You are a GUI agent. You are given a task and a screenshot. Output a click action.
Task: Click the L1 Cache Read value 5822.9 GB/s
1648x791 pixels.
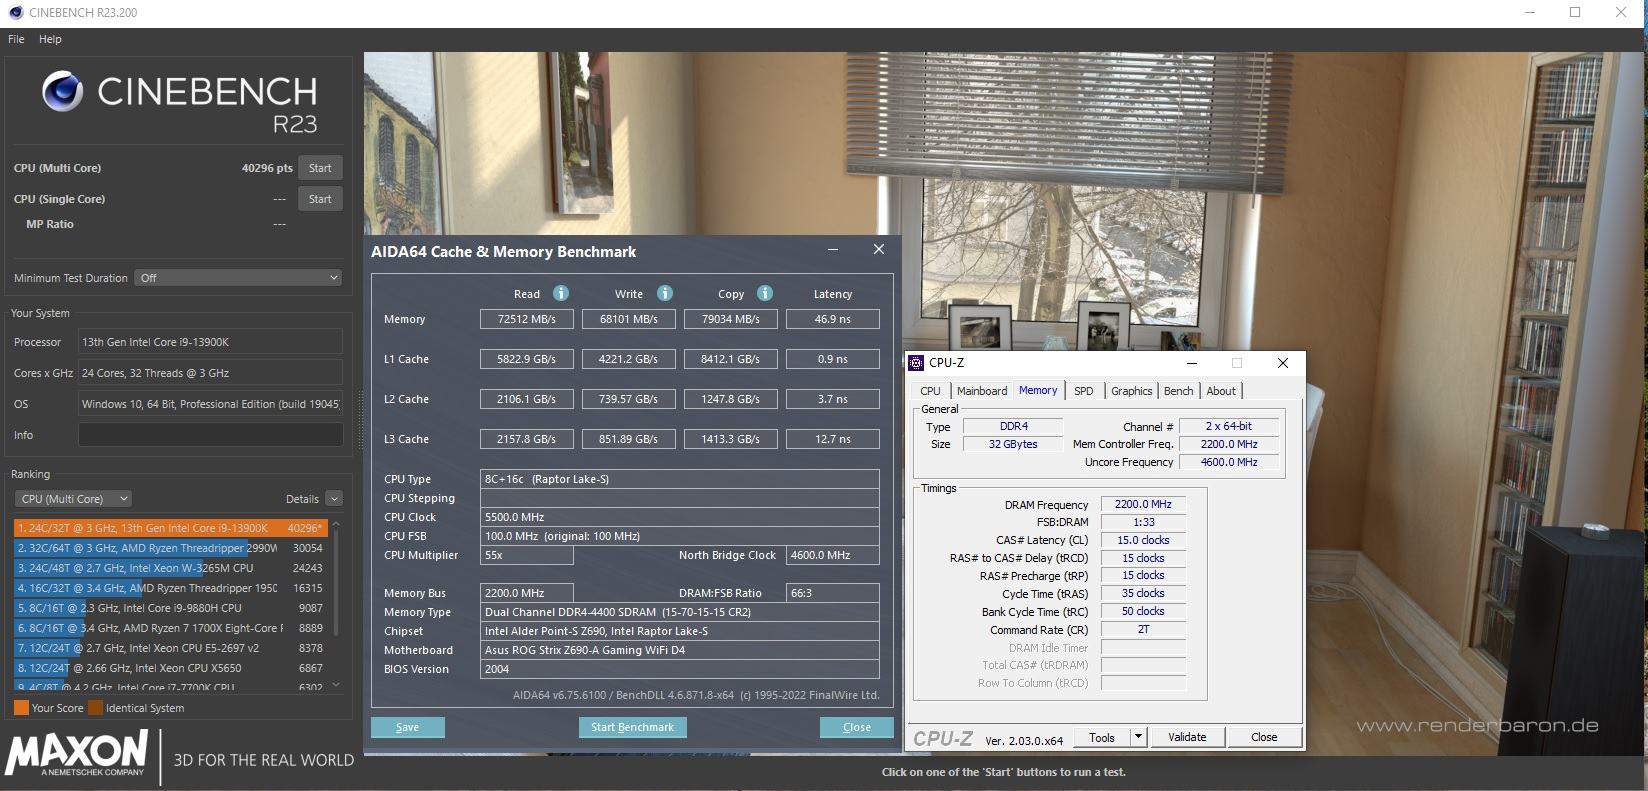click(x=527, y=359)
